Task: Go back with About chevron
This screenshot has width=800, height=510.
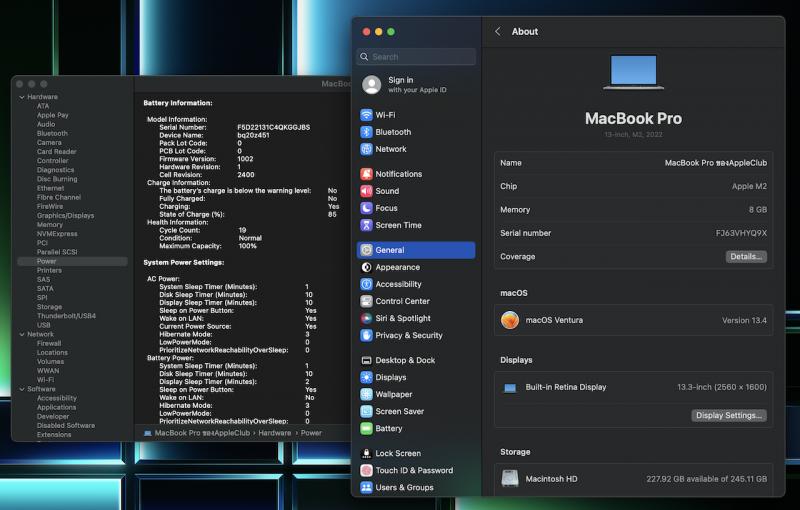Action: pos(498,32)
